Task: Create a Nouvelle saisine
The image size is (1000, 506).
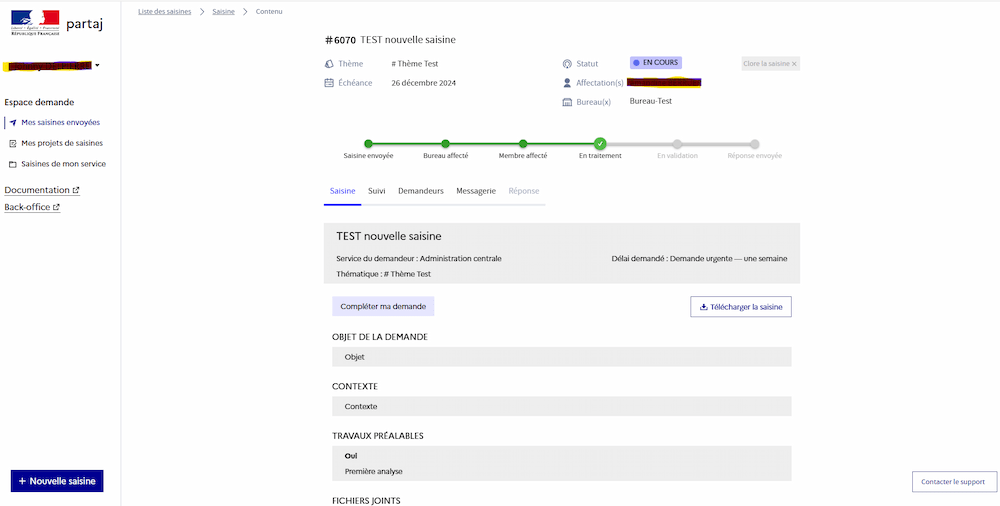Action: 57,481
